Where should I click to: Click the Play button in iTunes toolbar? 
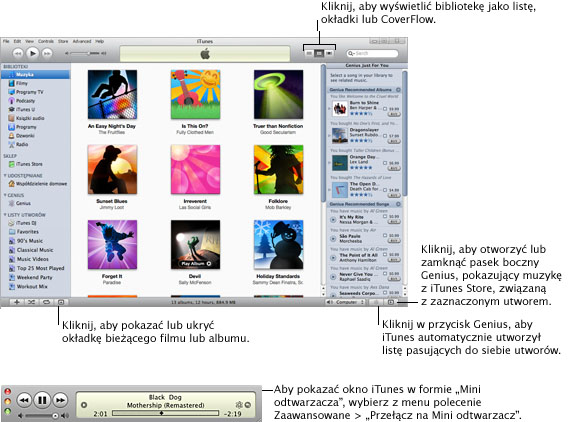tap(32, 53)
